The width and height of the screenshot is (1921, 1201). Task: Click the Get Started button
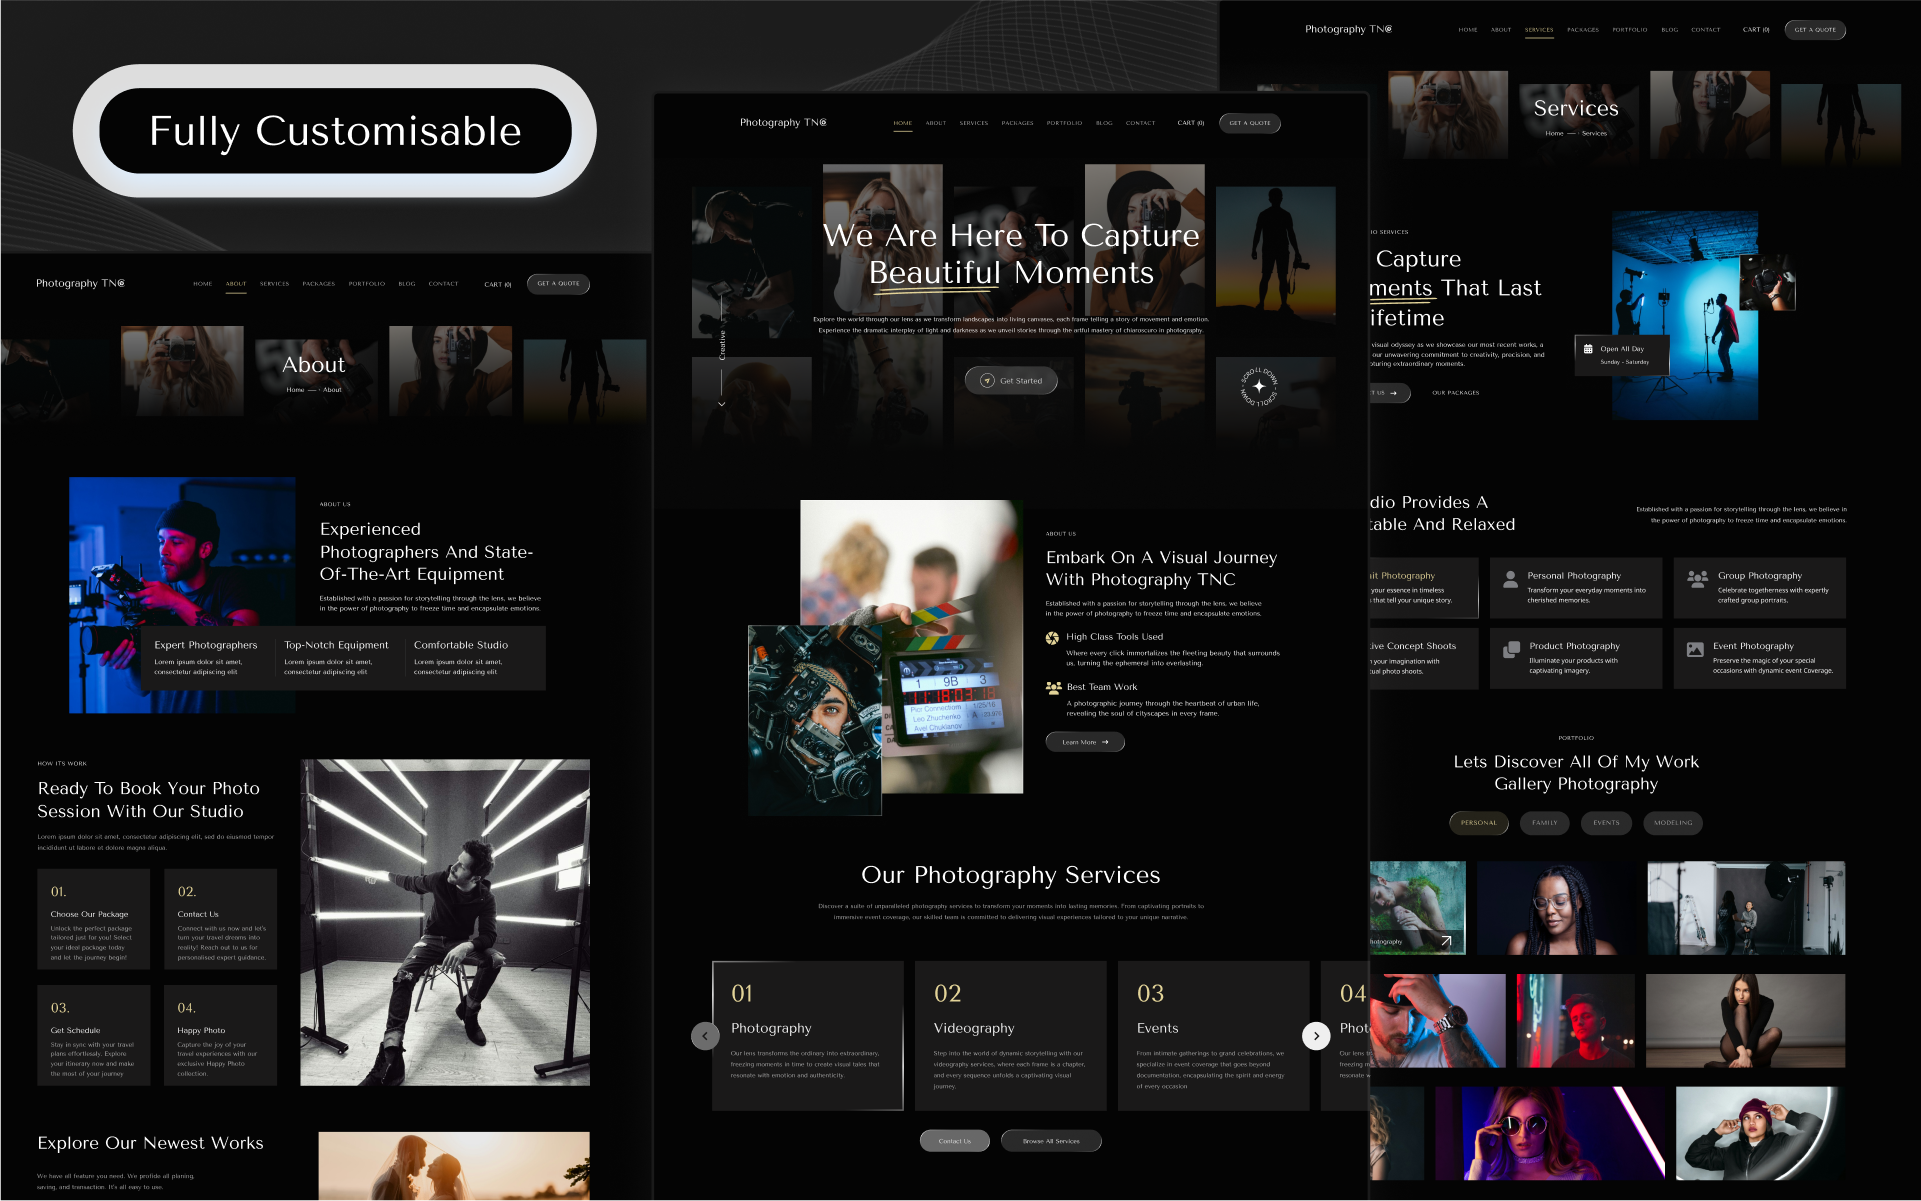pos(1011,381)
